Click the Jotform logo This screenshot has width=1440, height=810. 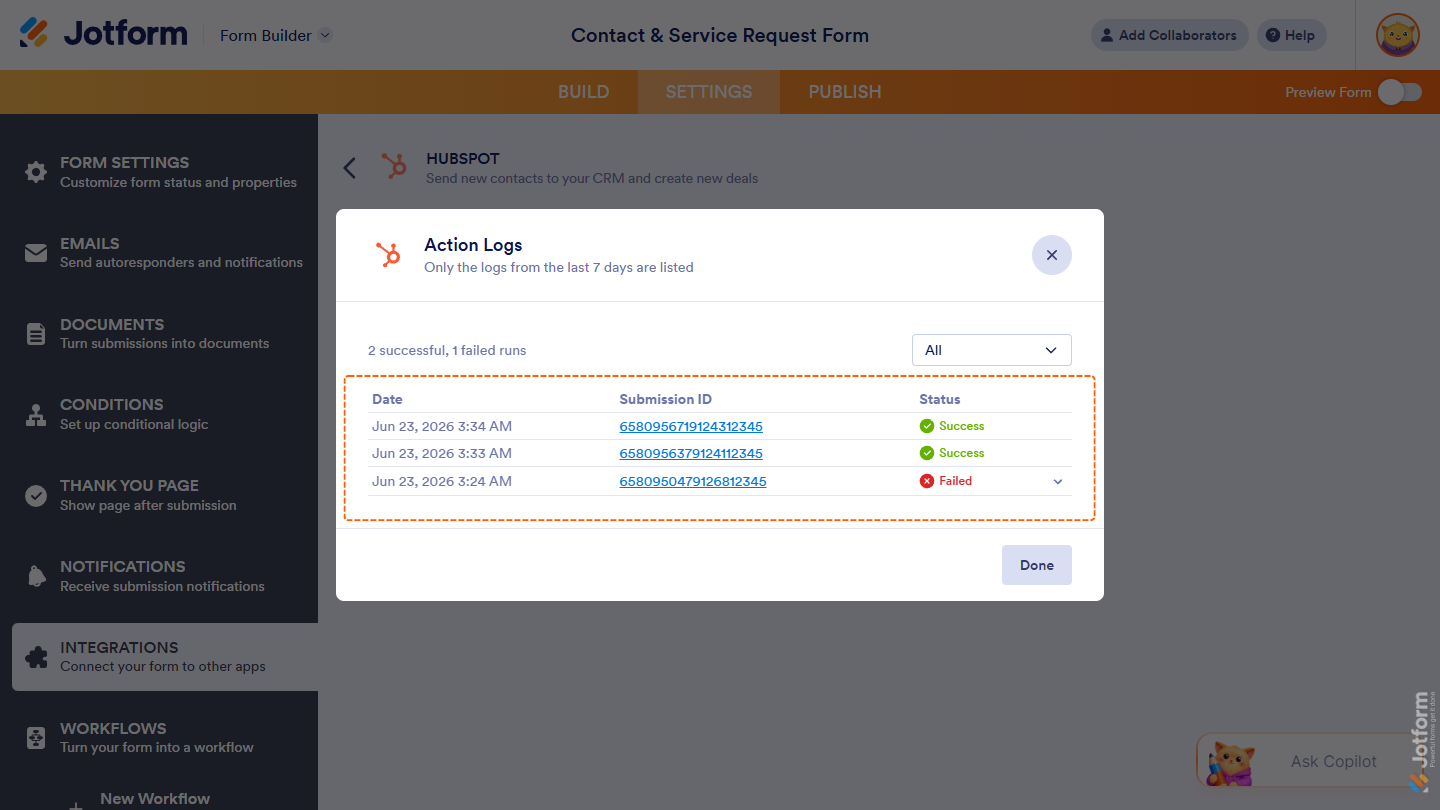coord(103,34)
